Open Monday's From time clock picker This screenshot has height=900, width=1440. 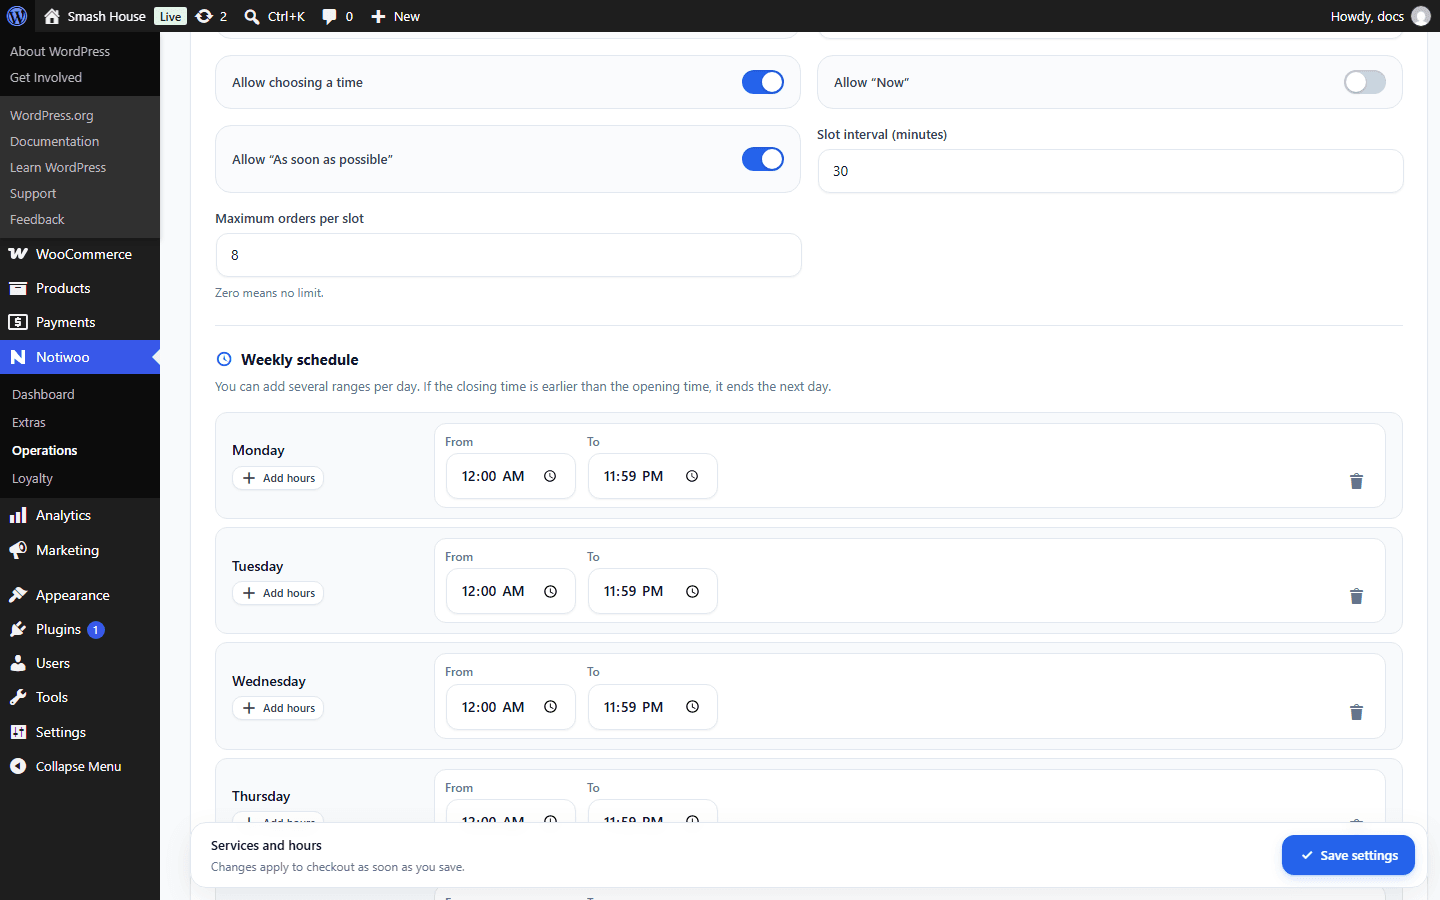[x=550, y=476]
